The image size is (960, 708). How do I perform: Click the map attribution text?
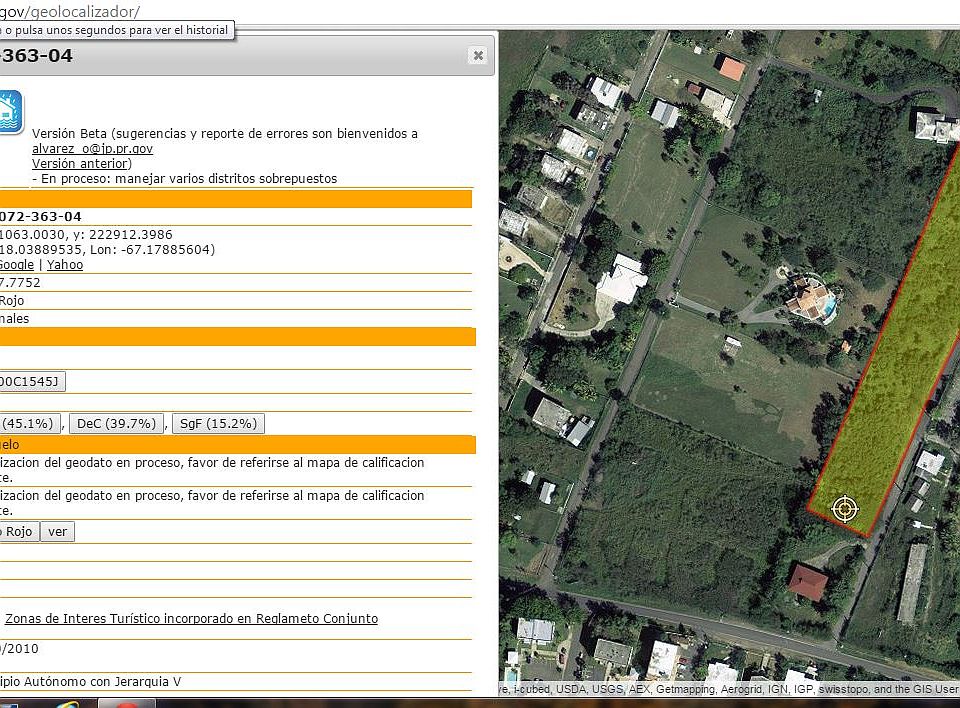click(729, 690)
